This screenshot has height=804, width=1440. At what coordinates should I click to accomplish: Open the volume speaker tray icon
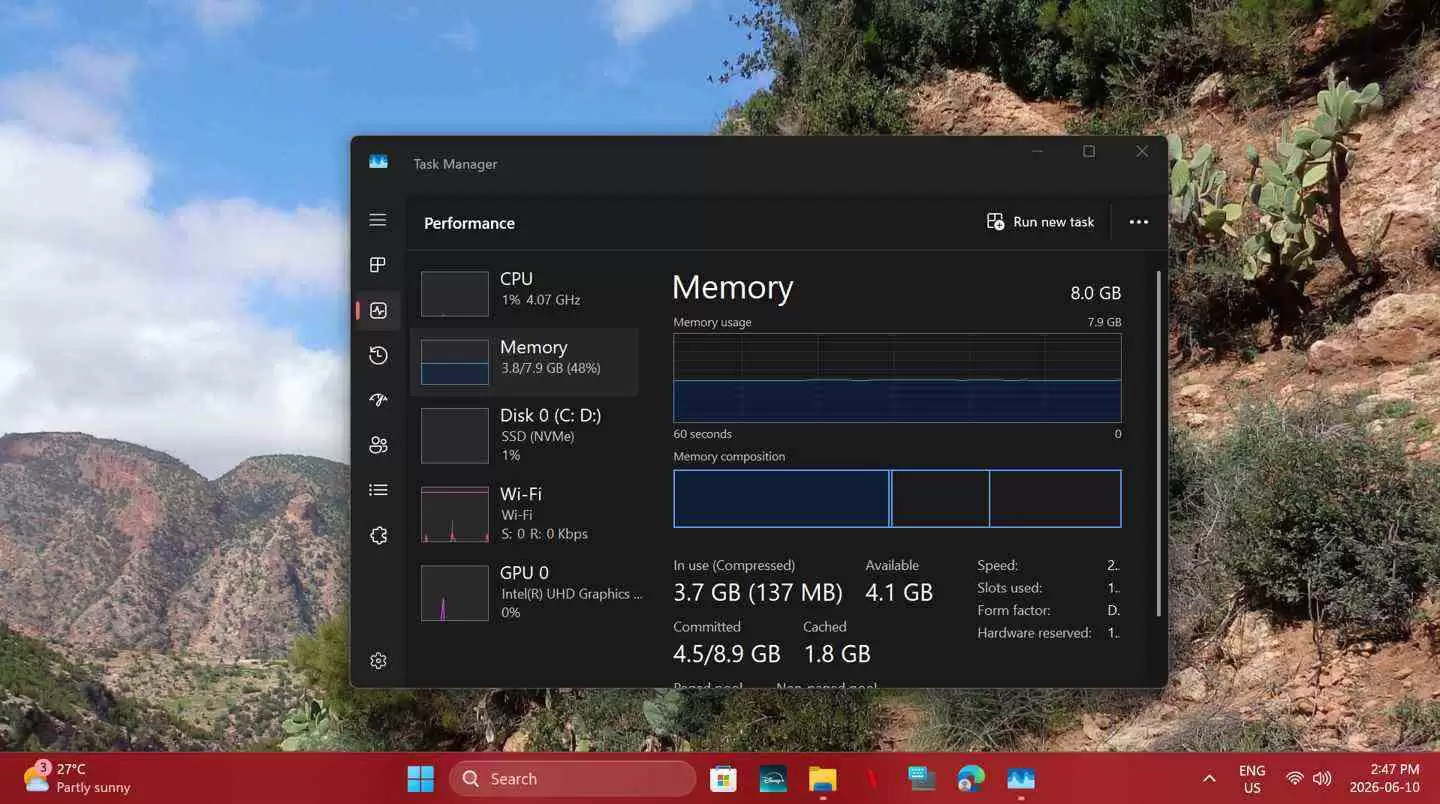click(x=1322, y=779)
